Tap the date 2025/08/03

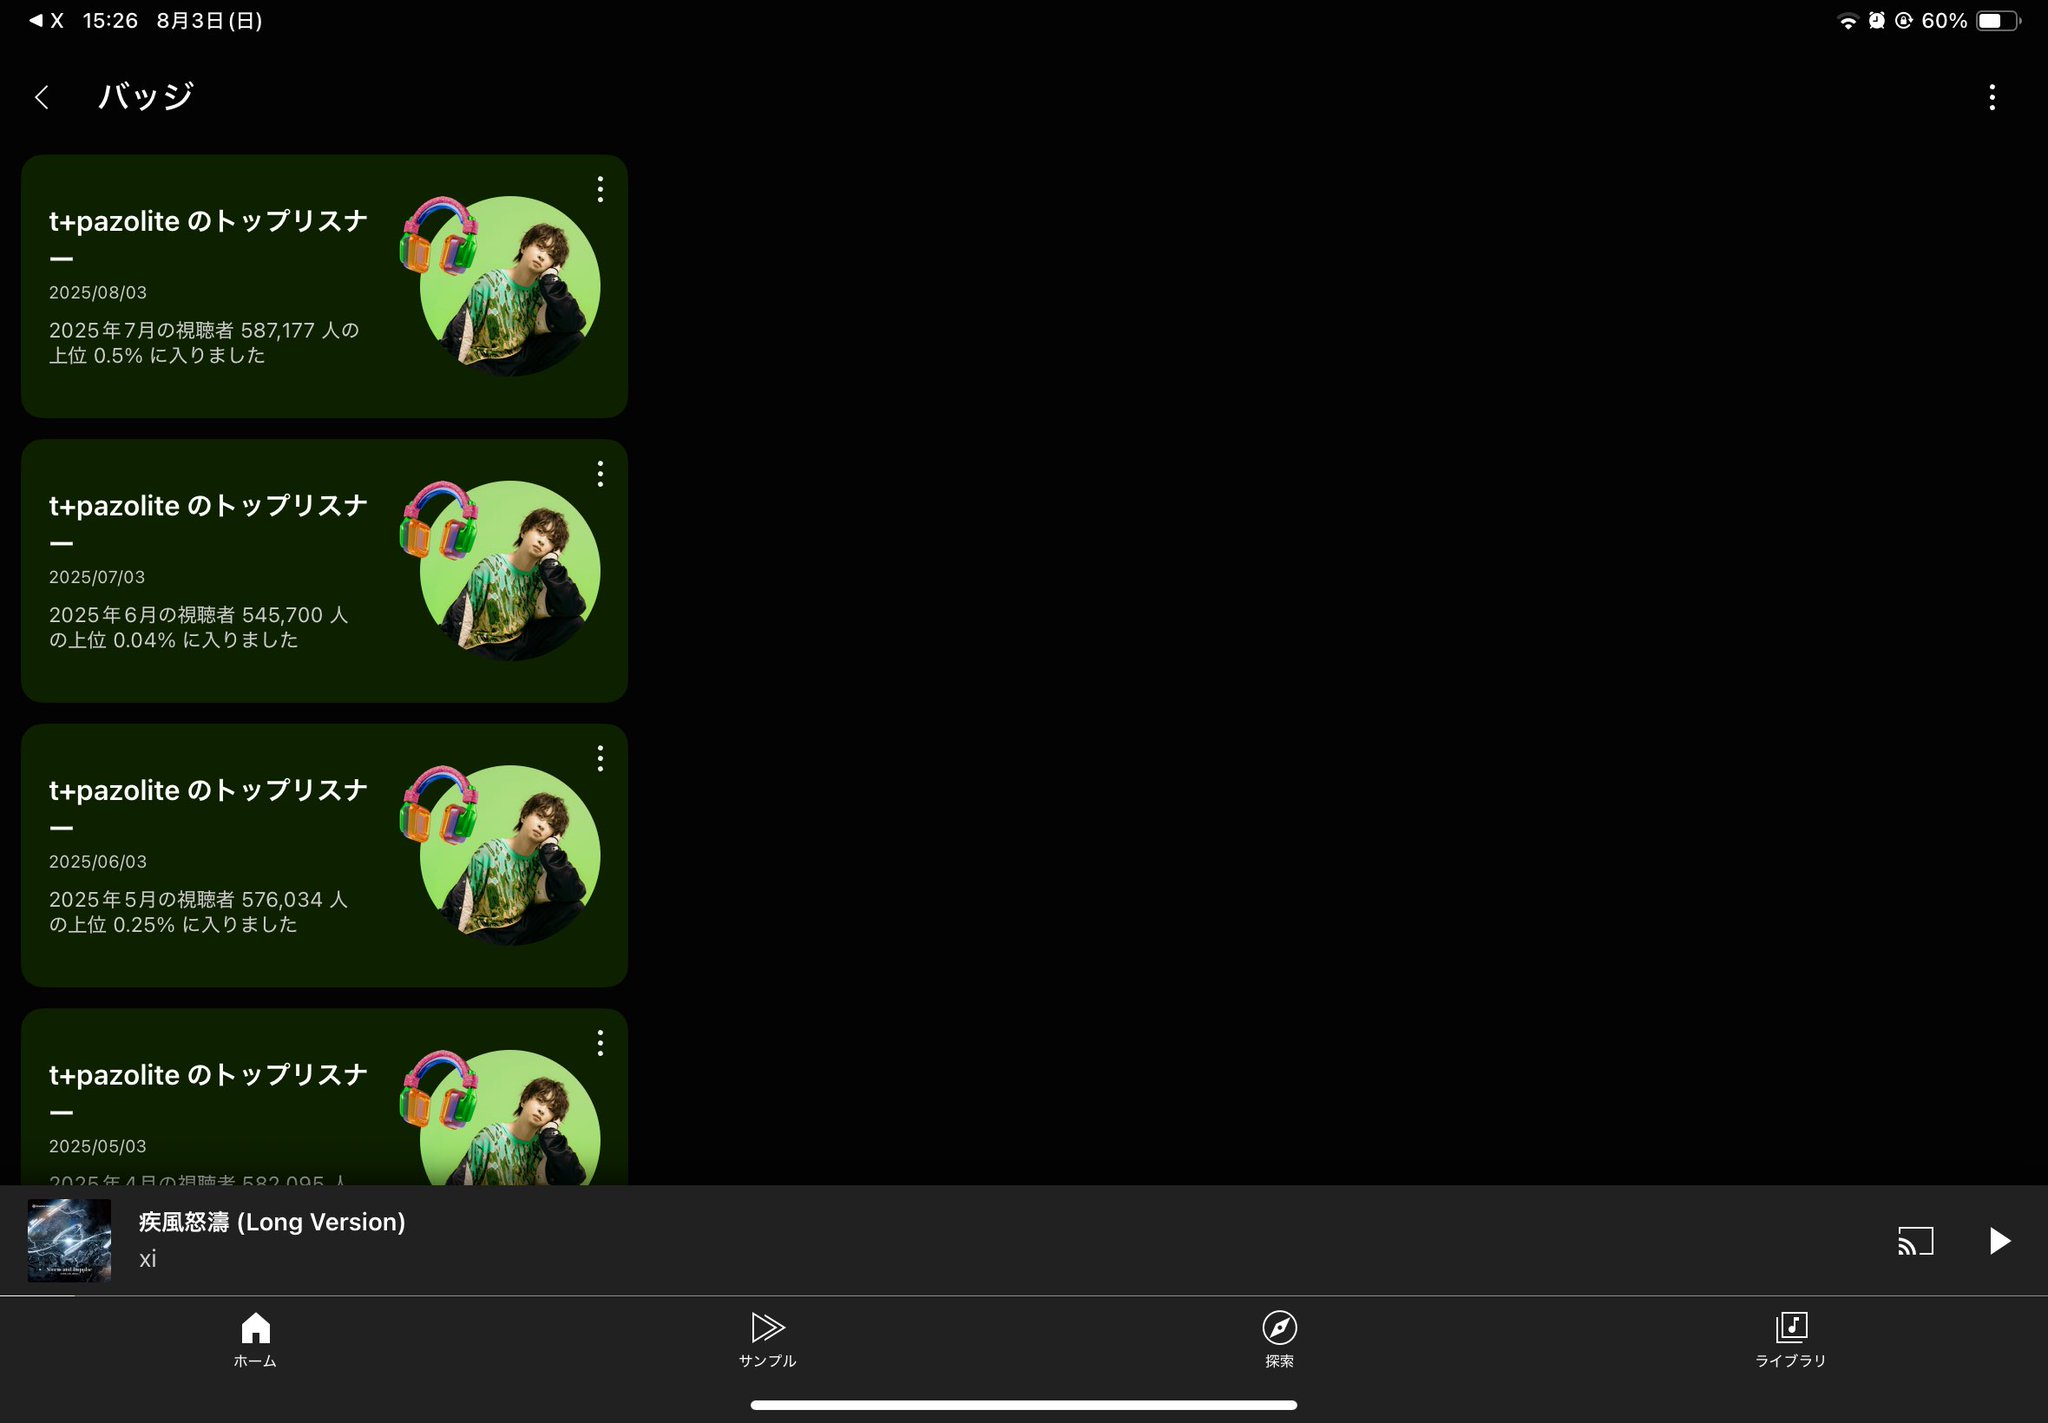coord(98,293)
